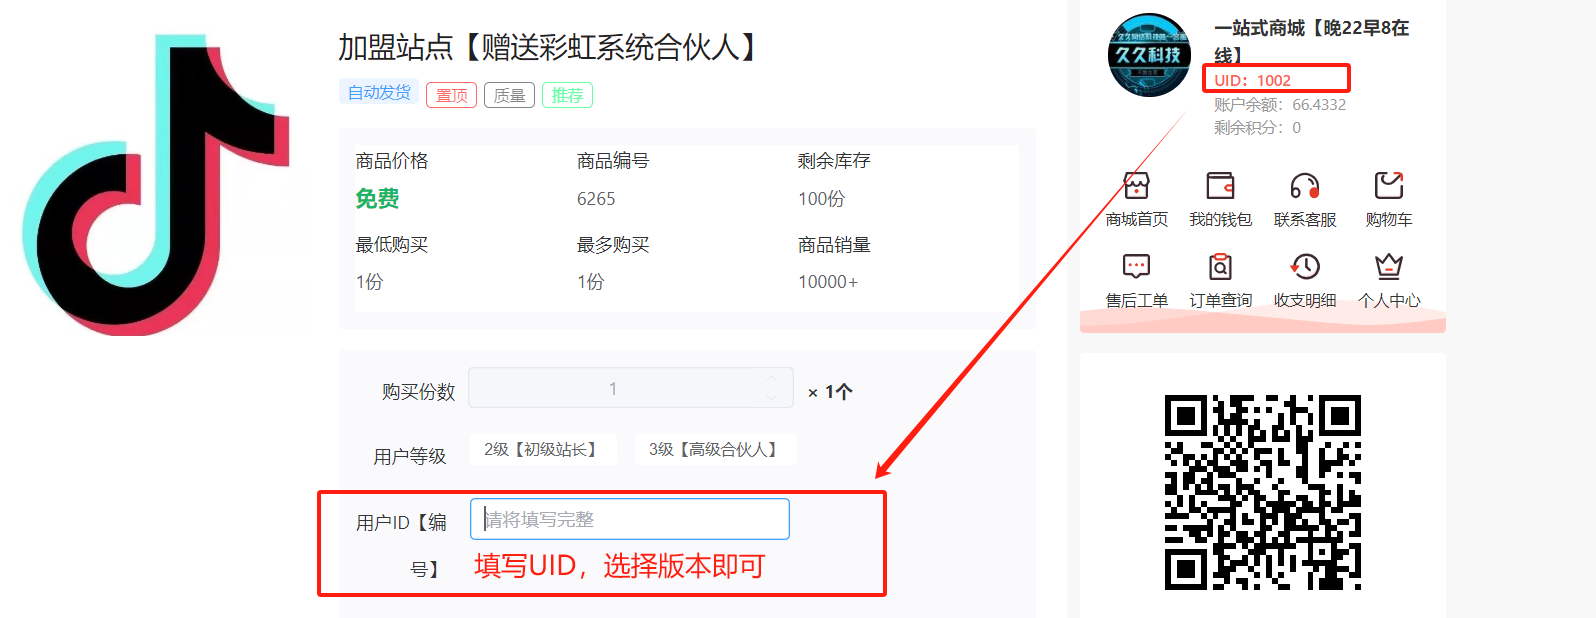Click the 订单查询 order search icon
The image size is (1596, 618).
point(1220,267)
